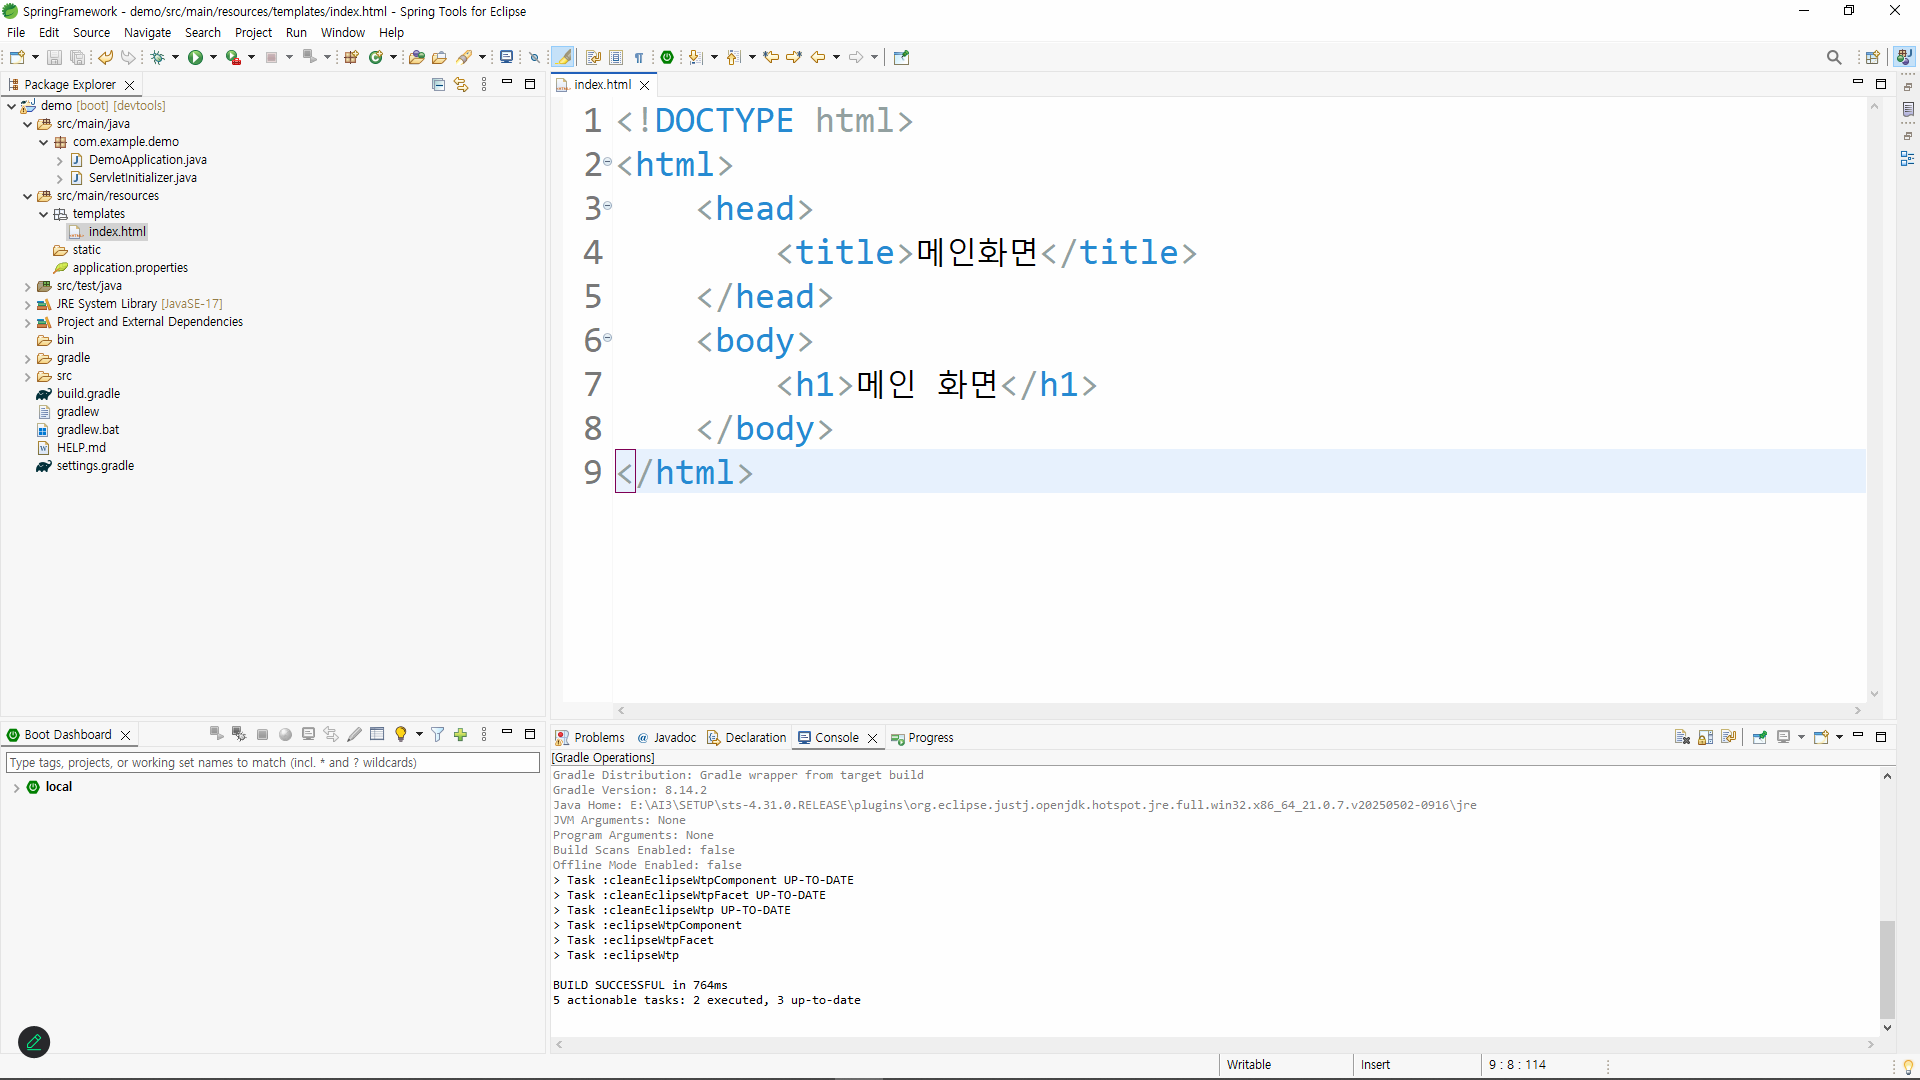Viewport: 1920px width, 1080px height.
Task: Open the Run button dropdown arrow
Action: [213, 57]
